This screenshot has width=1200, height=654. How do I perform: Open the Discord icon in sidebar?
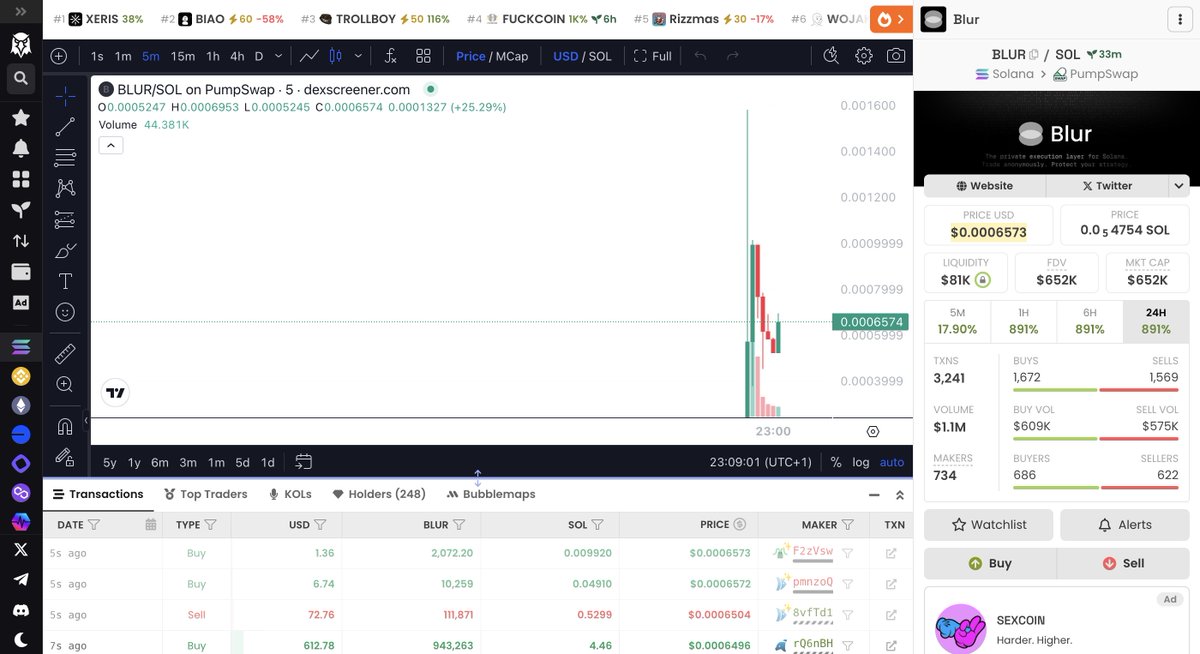pyautogui.click(x=20, y=609)
